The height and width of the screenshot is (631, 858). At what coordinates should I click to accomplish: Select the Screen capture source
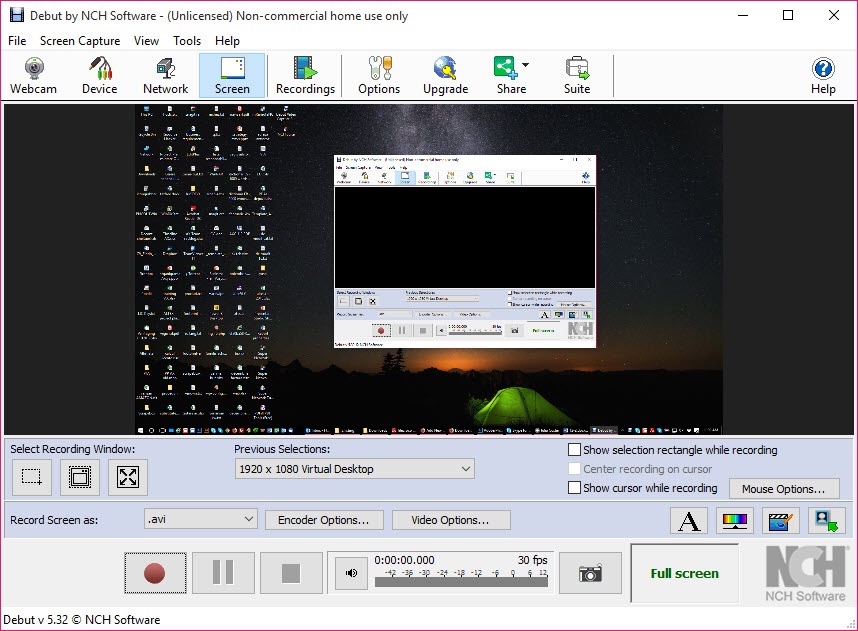(x=232, y=76)
